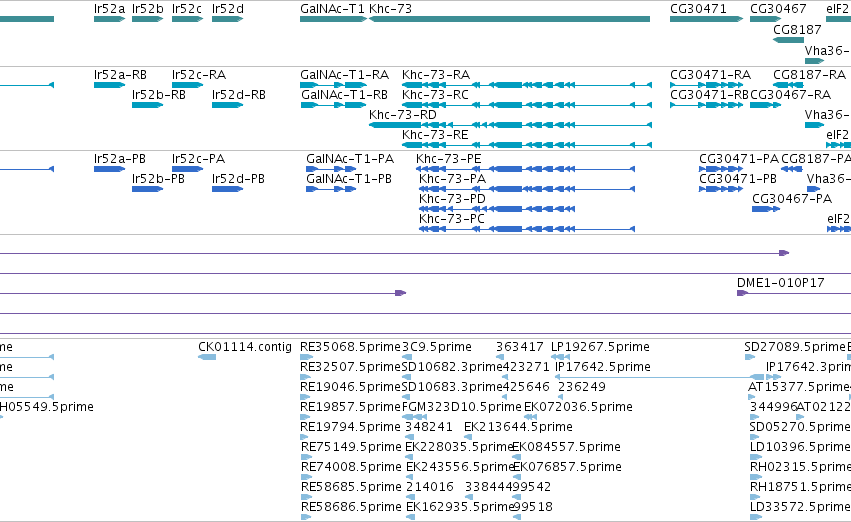
Task: Click EST RE74008.5prime
Action: pyautogui.click(x=351, y=468)
